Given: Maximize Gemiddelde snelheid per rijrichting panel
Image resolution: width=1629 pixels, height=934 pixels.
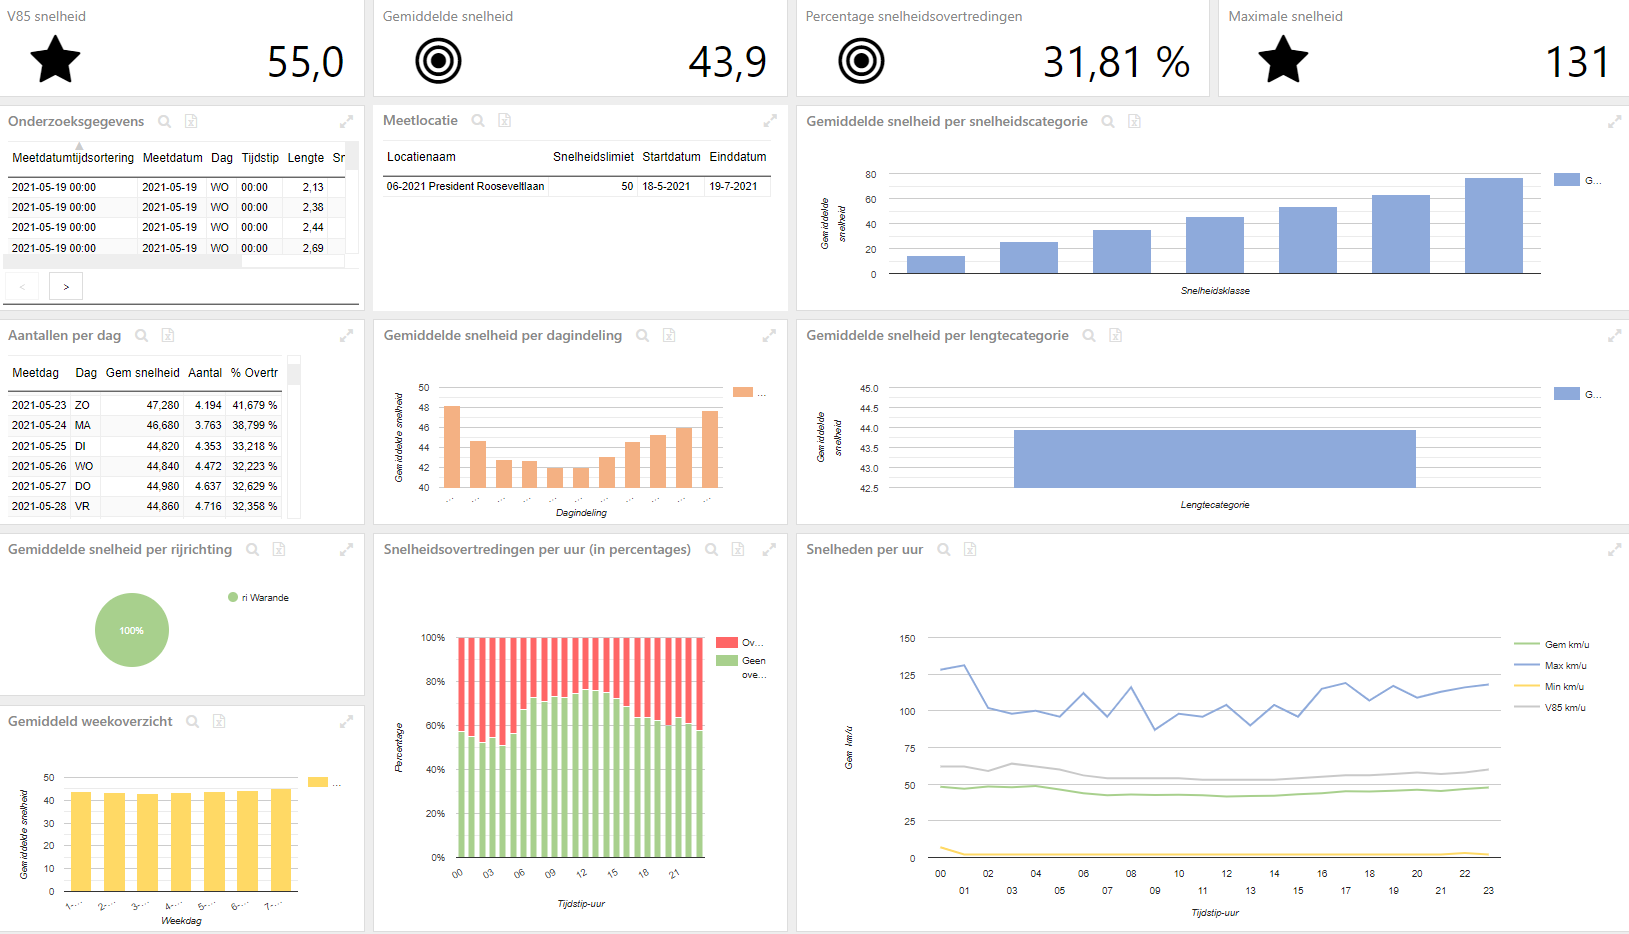Looking at the screenshot, I should (x=346, y=550).
